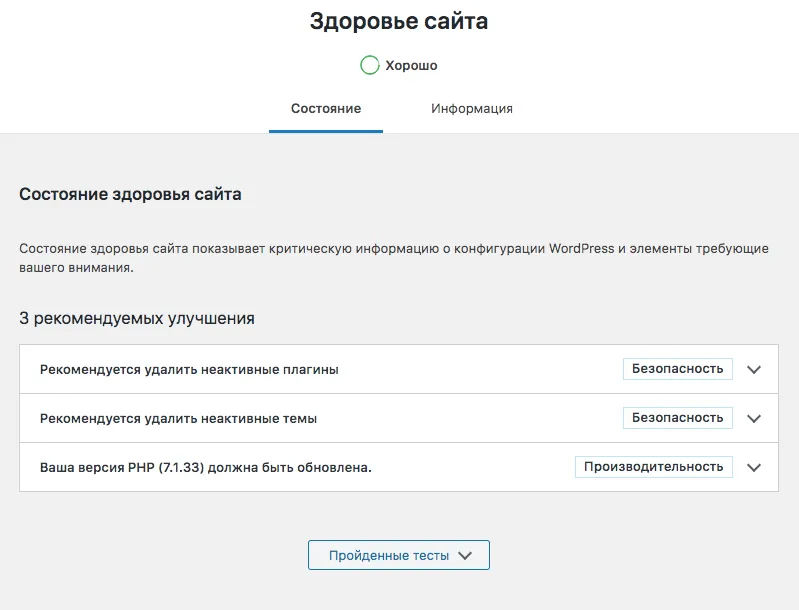Screen dimensions: 799x610
Task: Expand the inactive themes recommendation chevron
Action: click(754, 418)
